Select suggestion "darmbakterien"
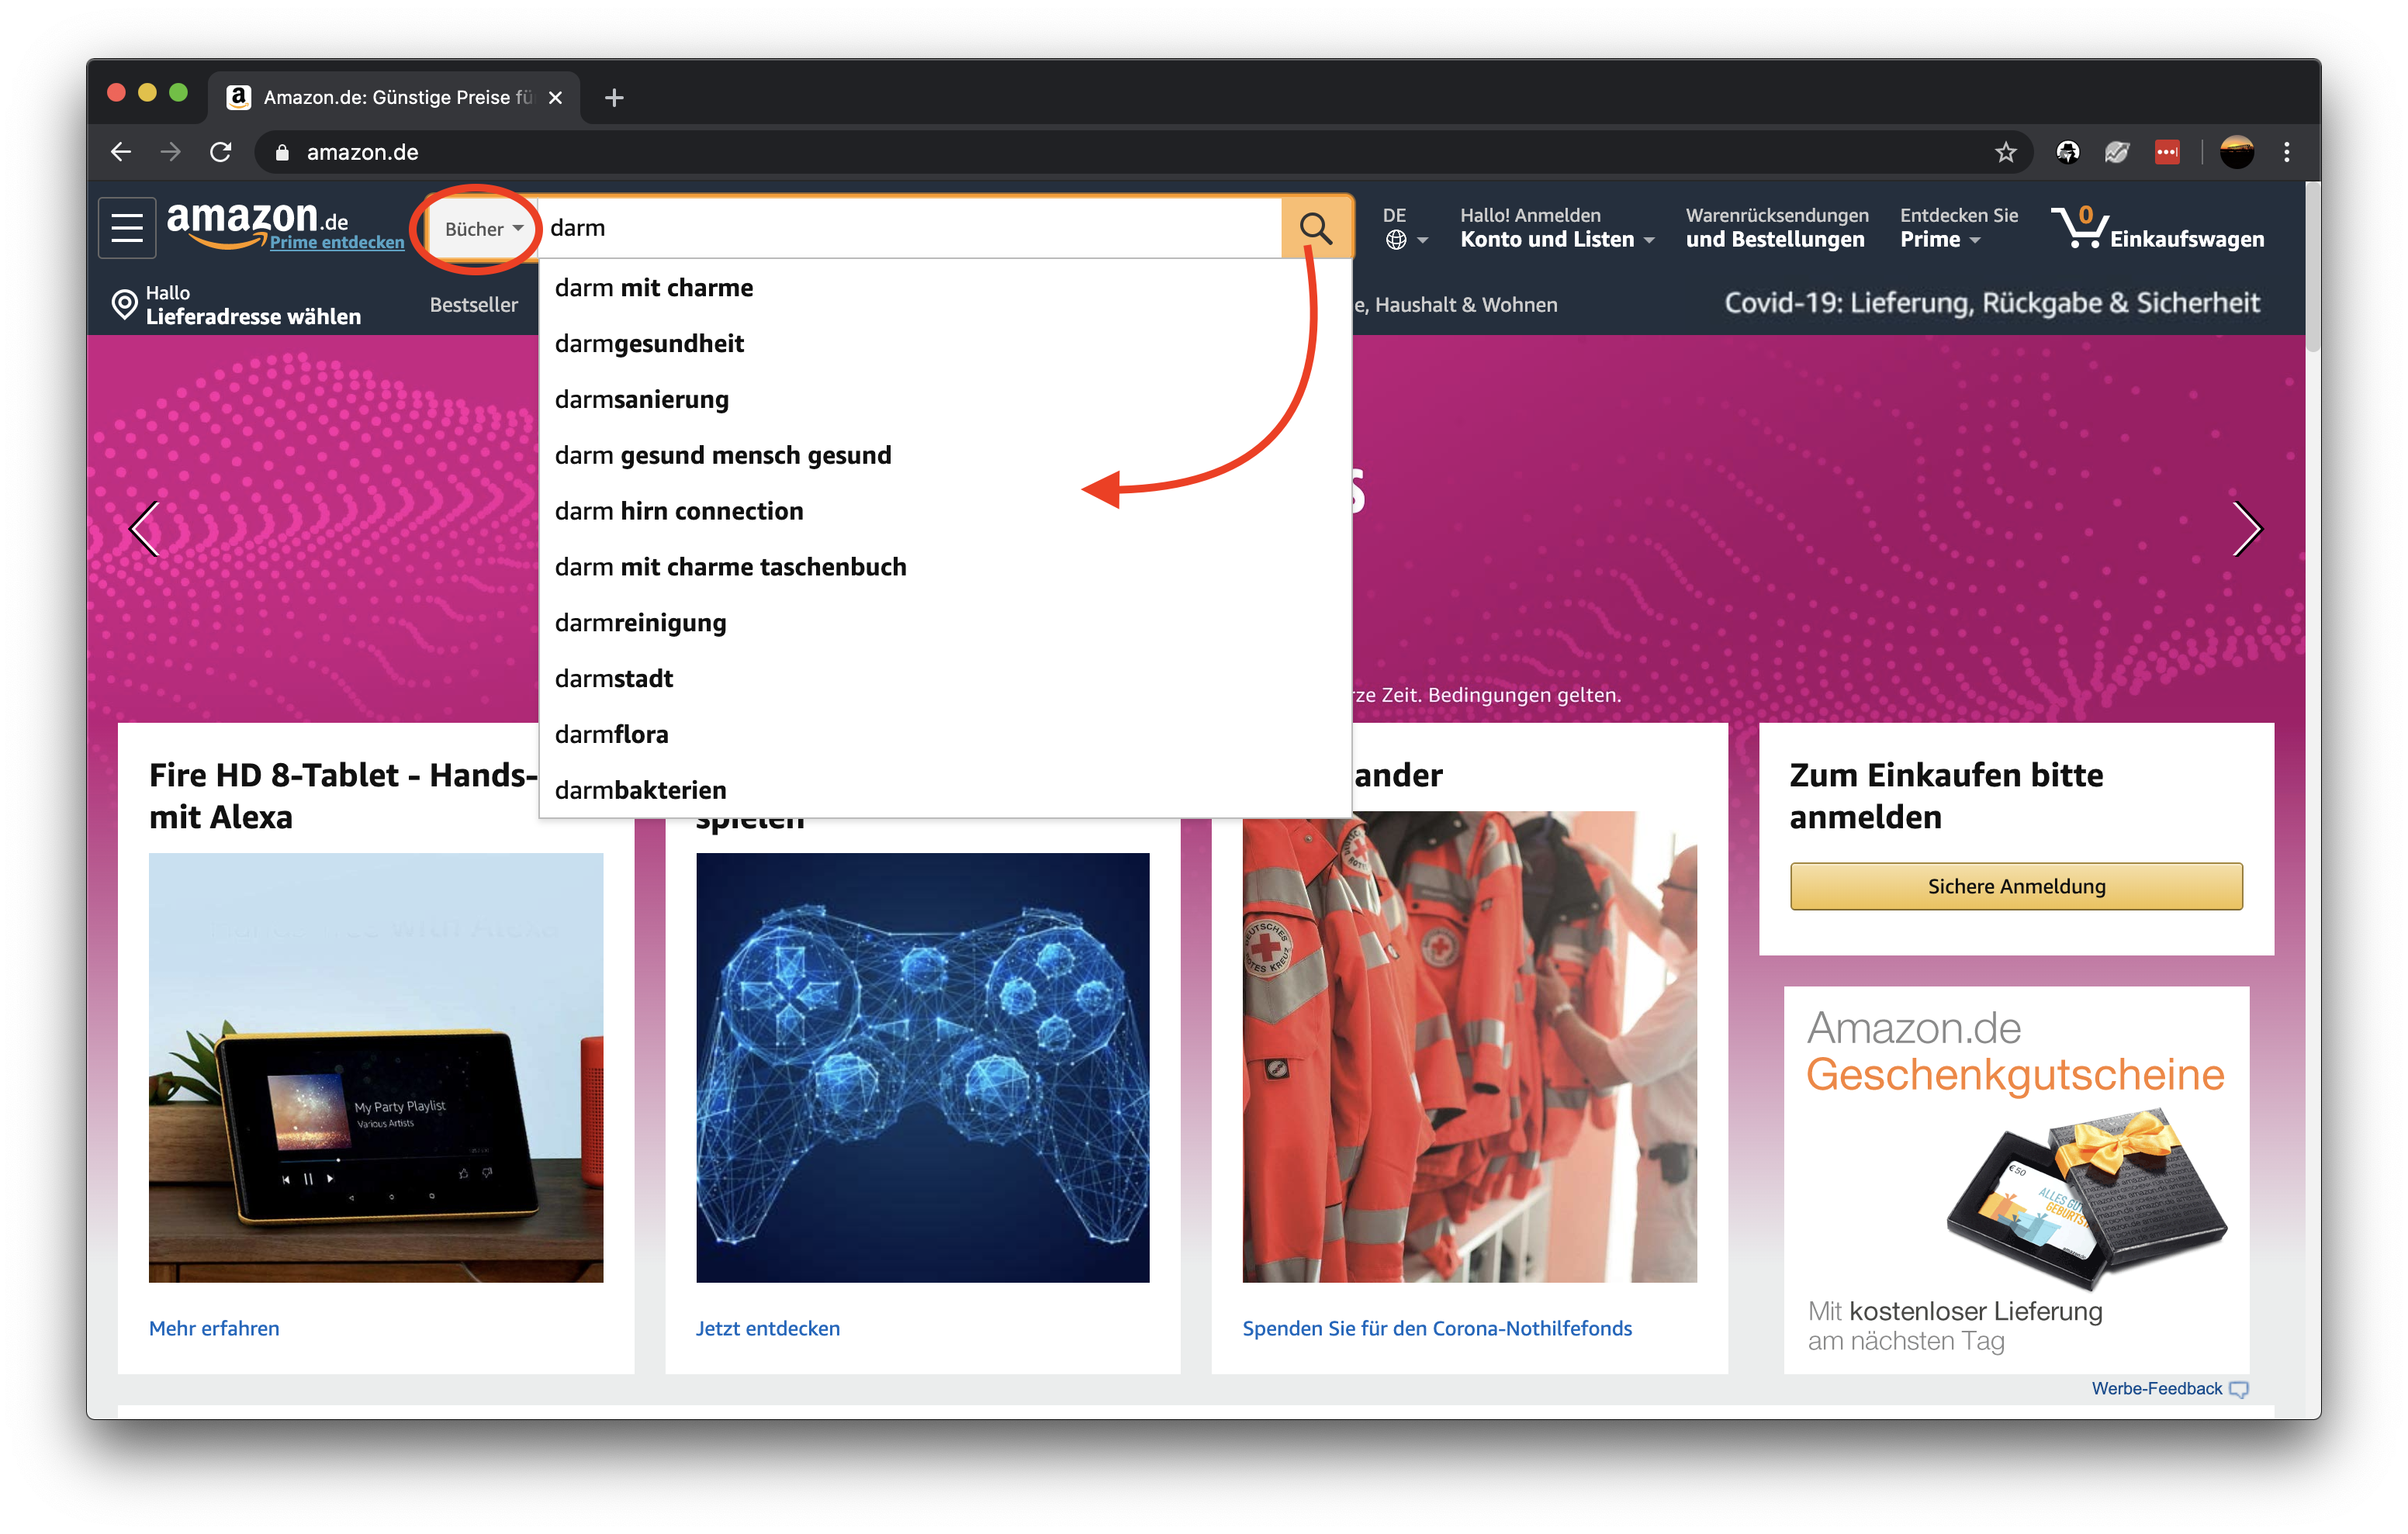This screenshot has height=1534, width=2408. pyautogui.click(x=945, y=790)
